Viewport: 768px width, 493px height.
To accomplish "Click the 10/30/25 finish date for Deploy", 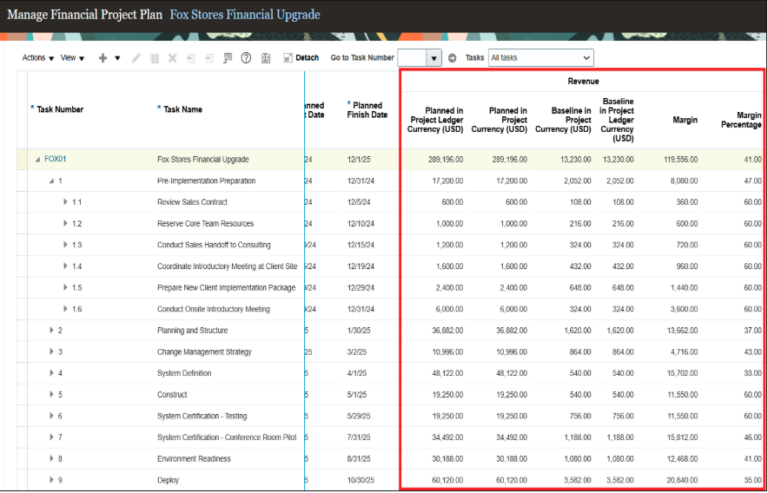I will tap(360, 480).
